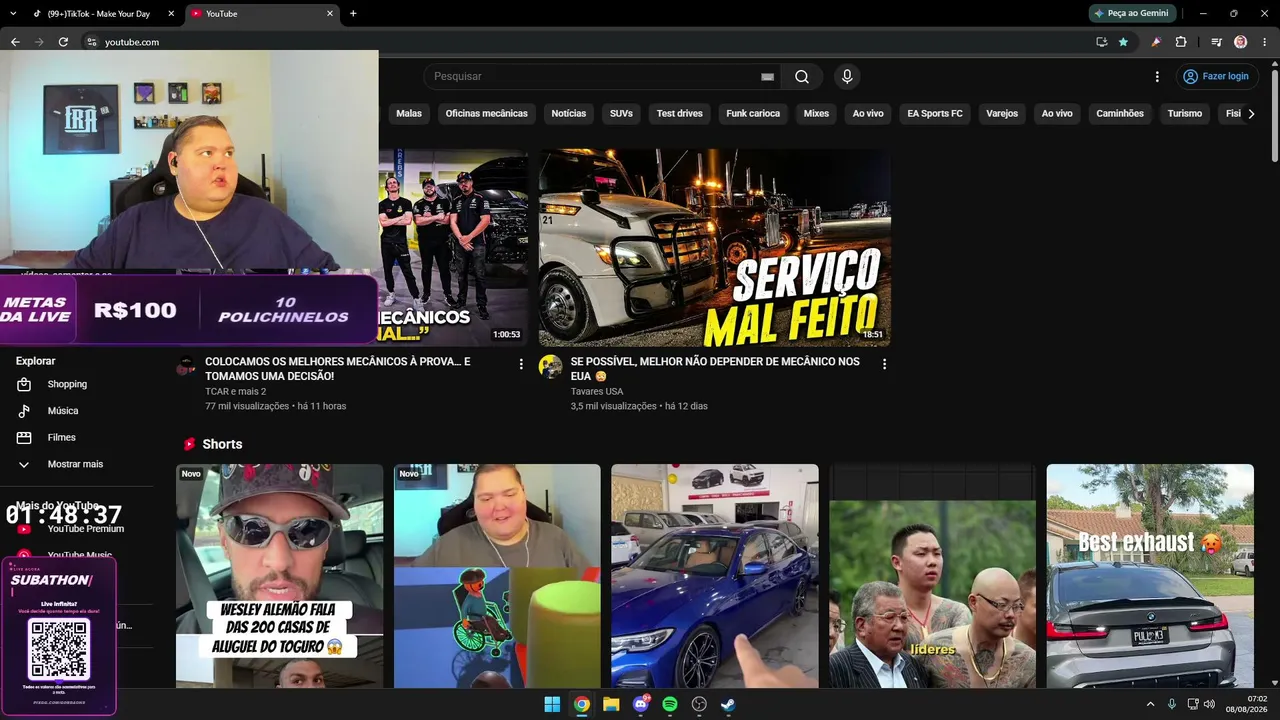Open Steam from the taskbar

click(729, 704)
